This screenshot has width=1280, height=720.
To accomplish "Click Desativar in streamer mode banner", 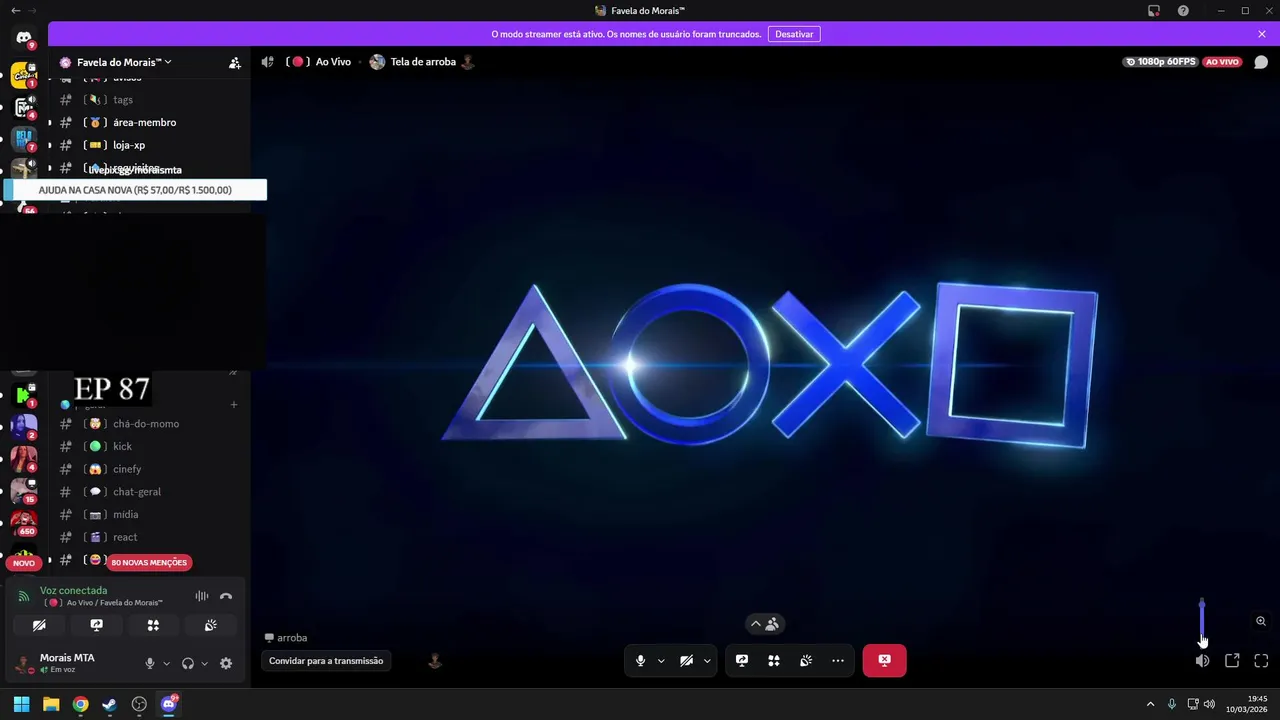I will [x=794, y=34].
